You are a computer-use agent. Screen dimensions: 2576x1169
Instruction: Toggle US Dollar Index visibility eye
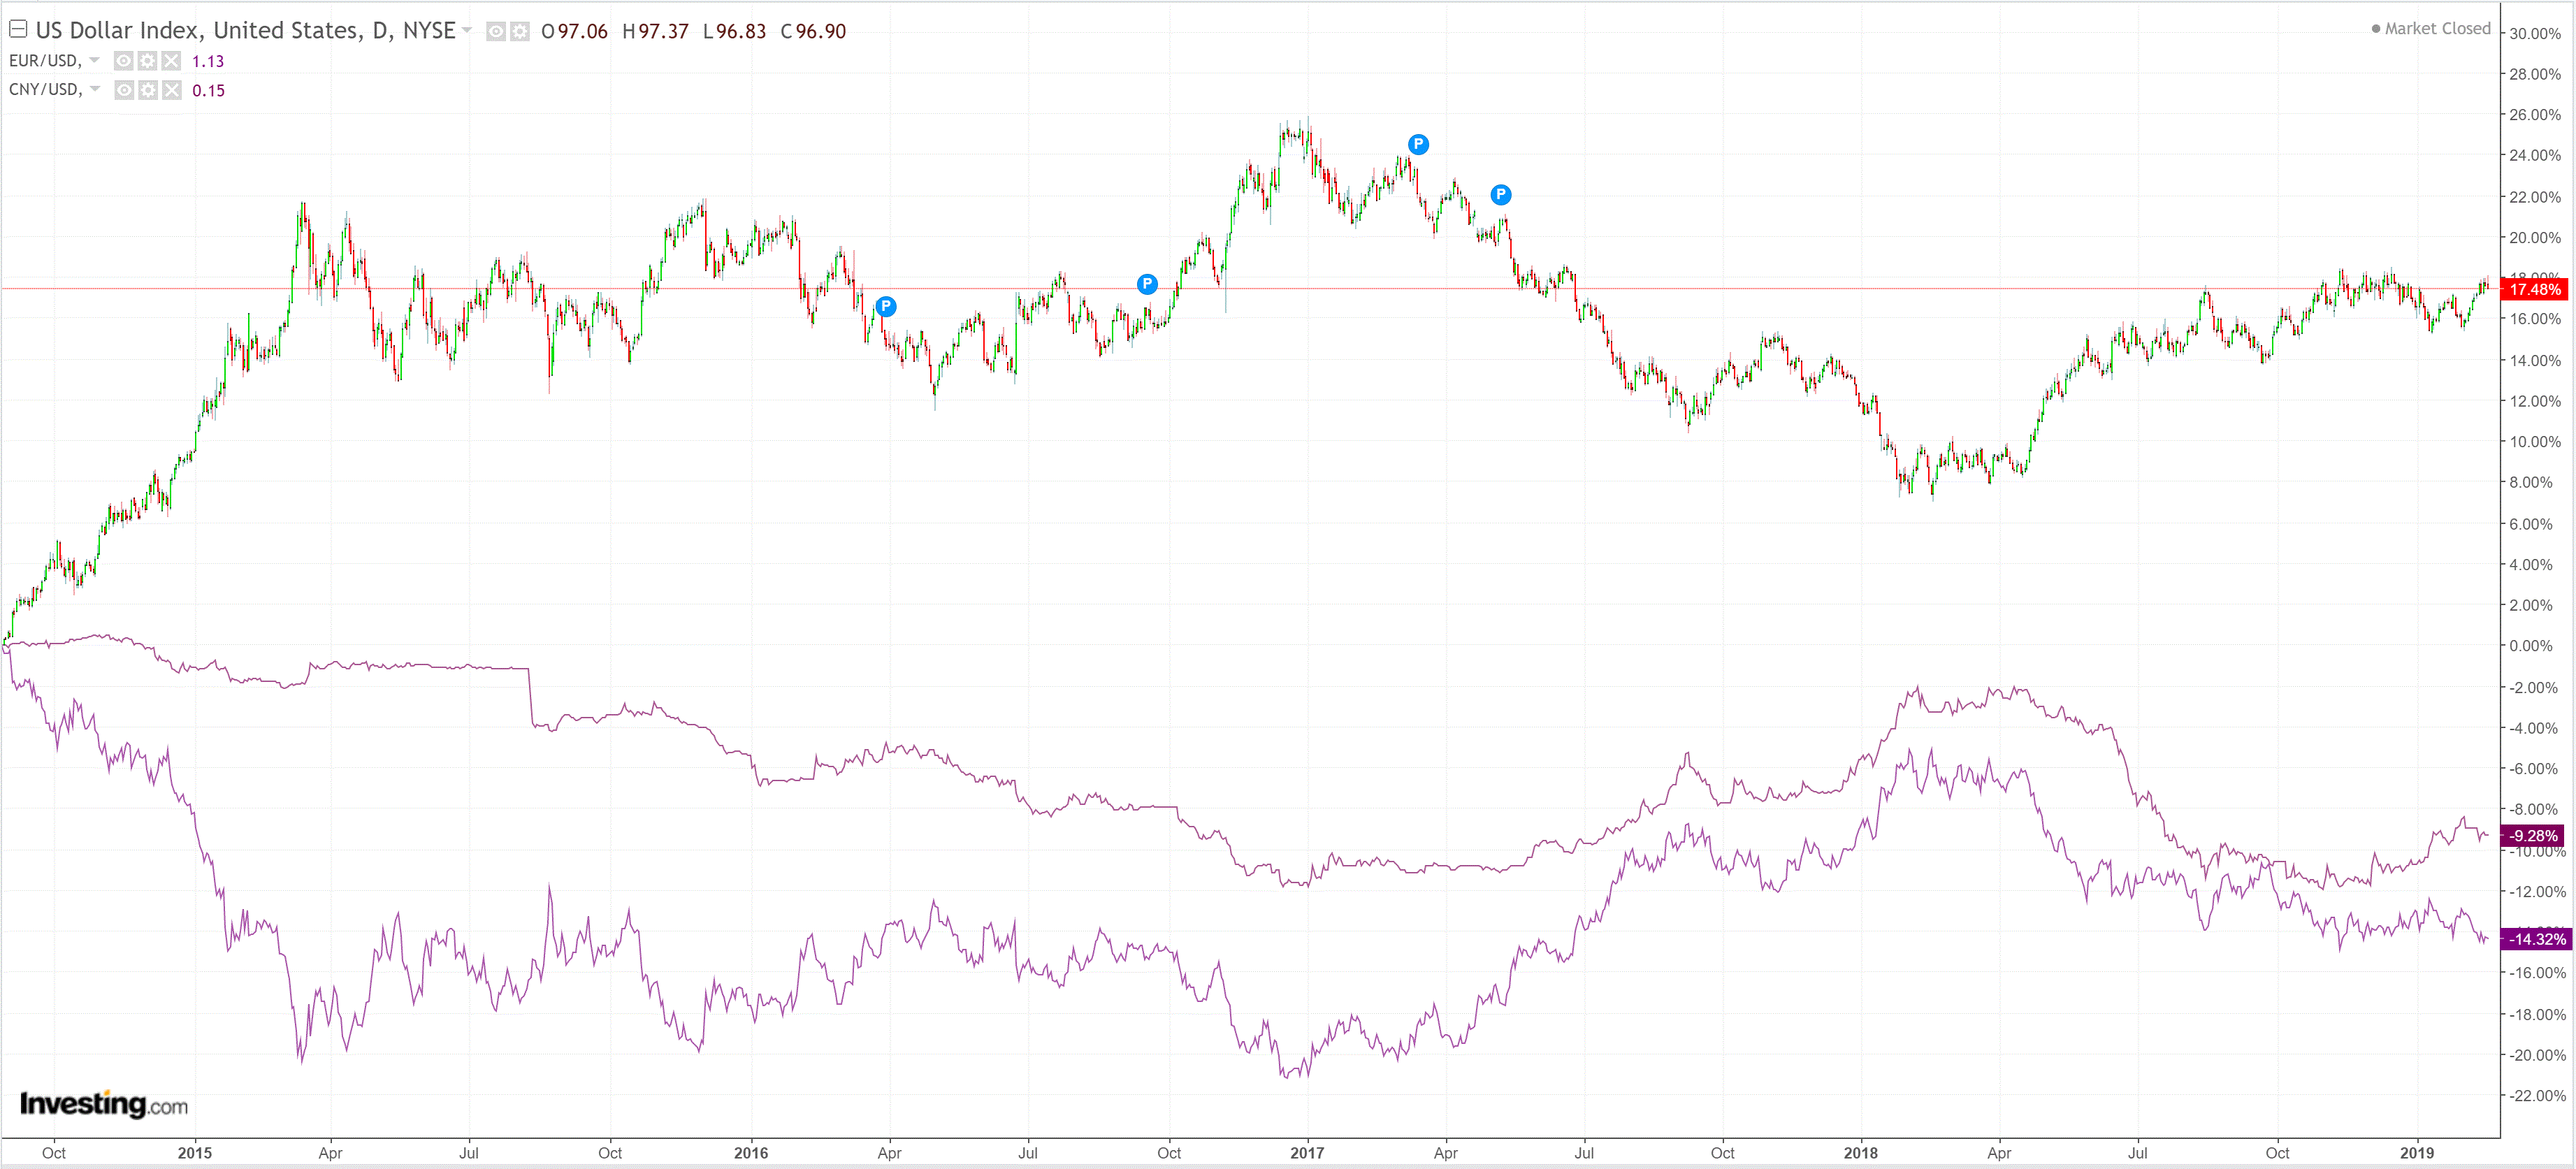496,32
